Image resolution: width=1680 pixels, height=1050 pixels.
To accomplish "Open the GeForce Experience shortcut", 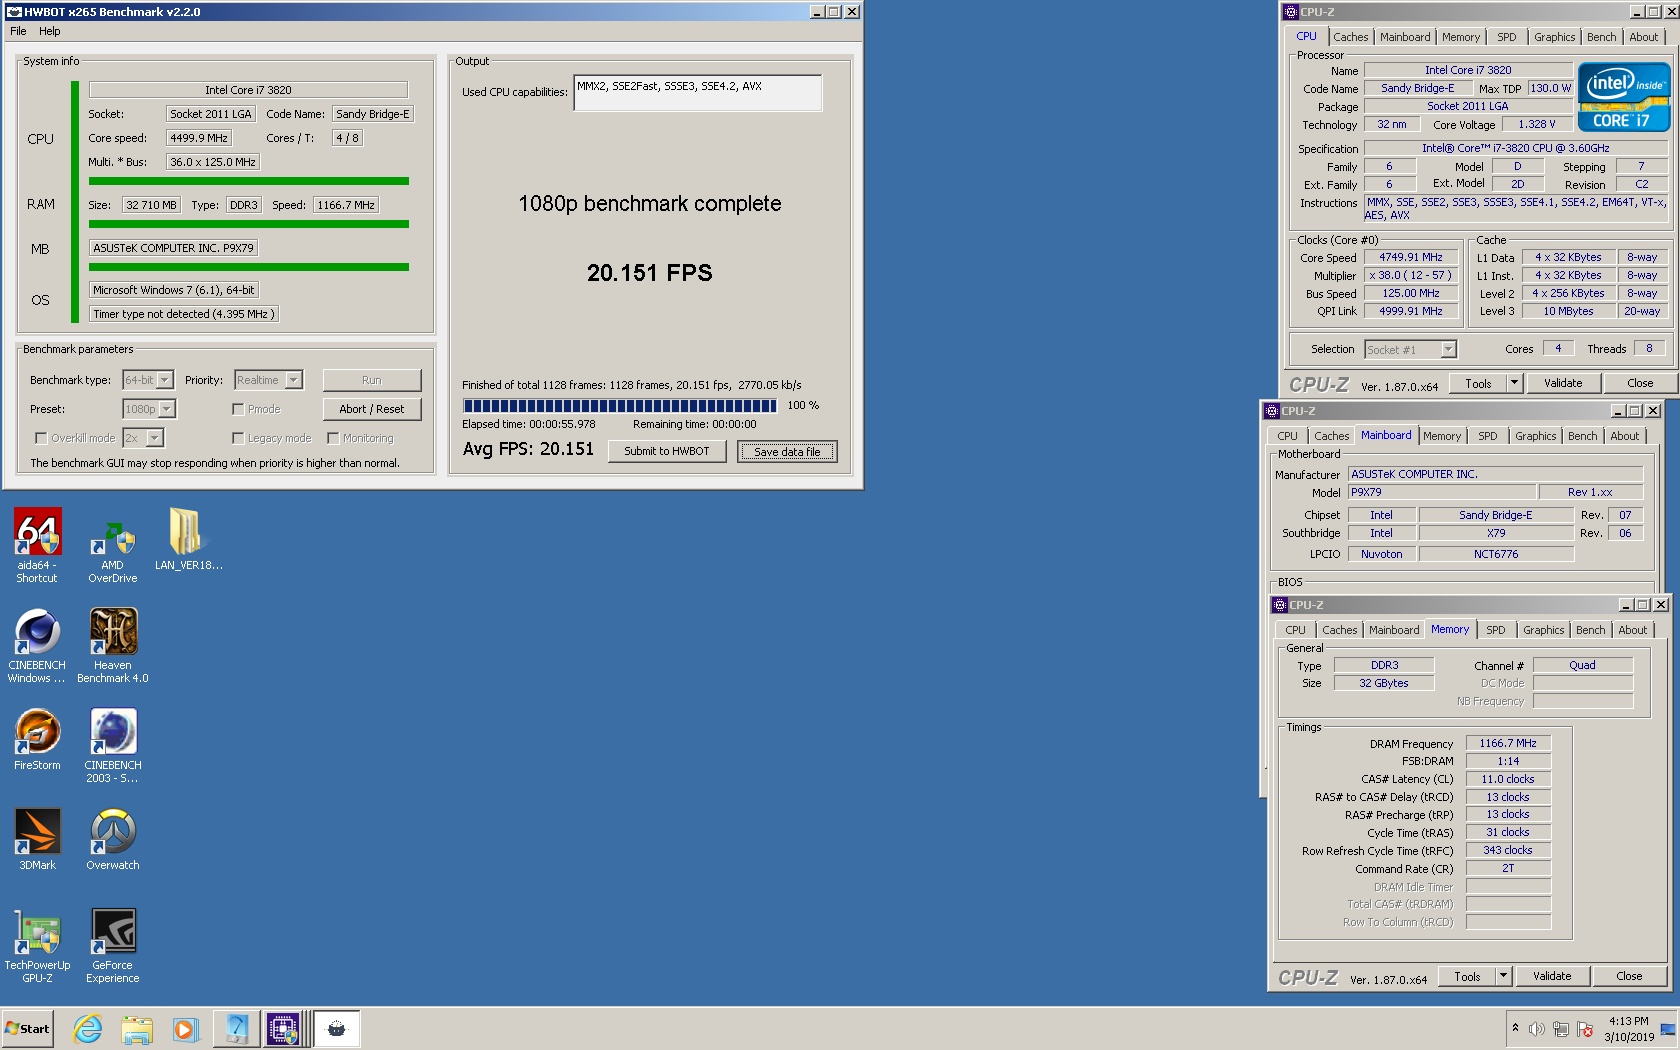I will tap(113, 945).
